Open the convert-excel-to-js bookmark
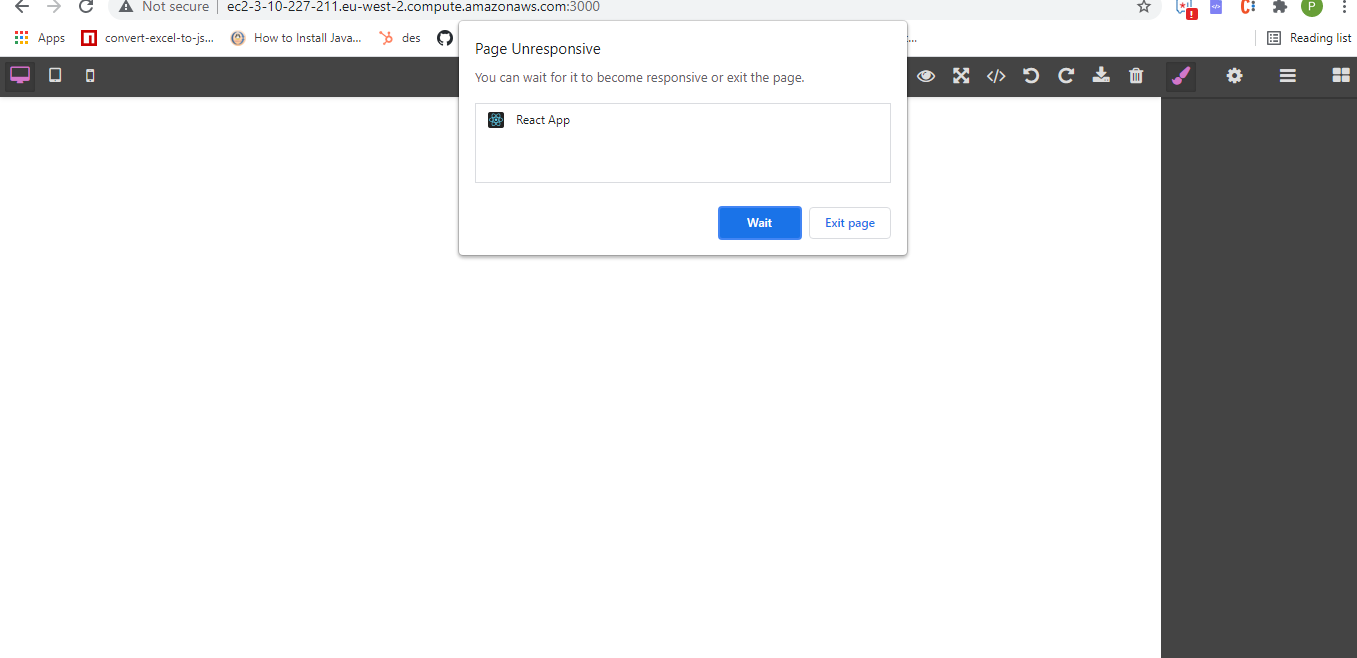Screen dimensions: 1357x658 coord(148,38)
